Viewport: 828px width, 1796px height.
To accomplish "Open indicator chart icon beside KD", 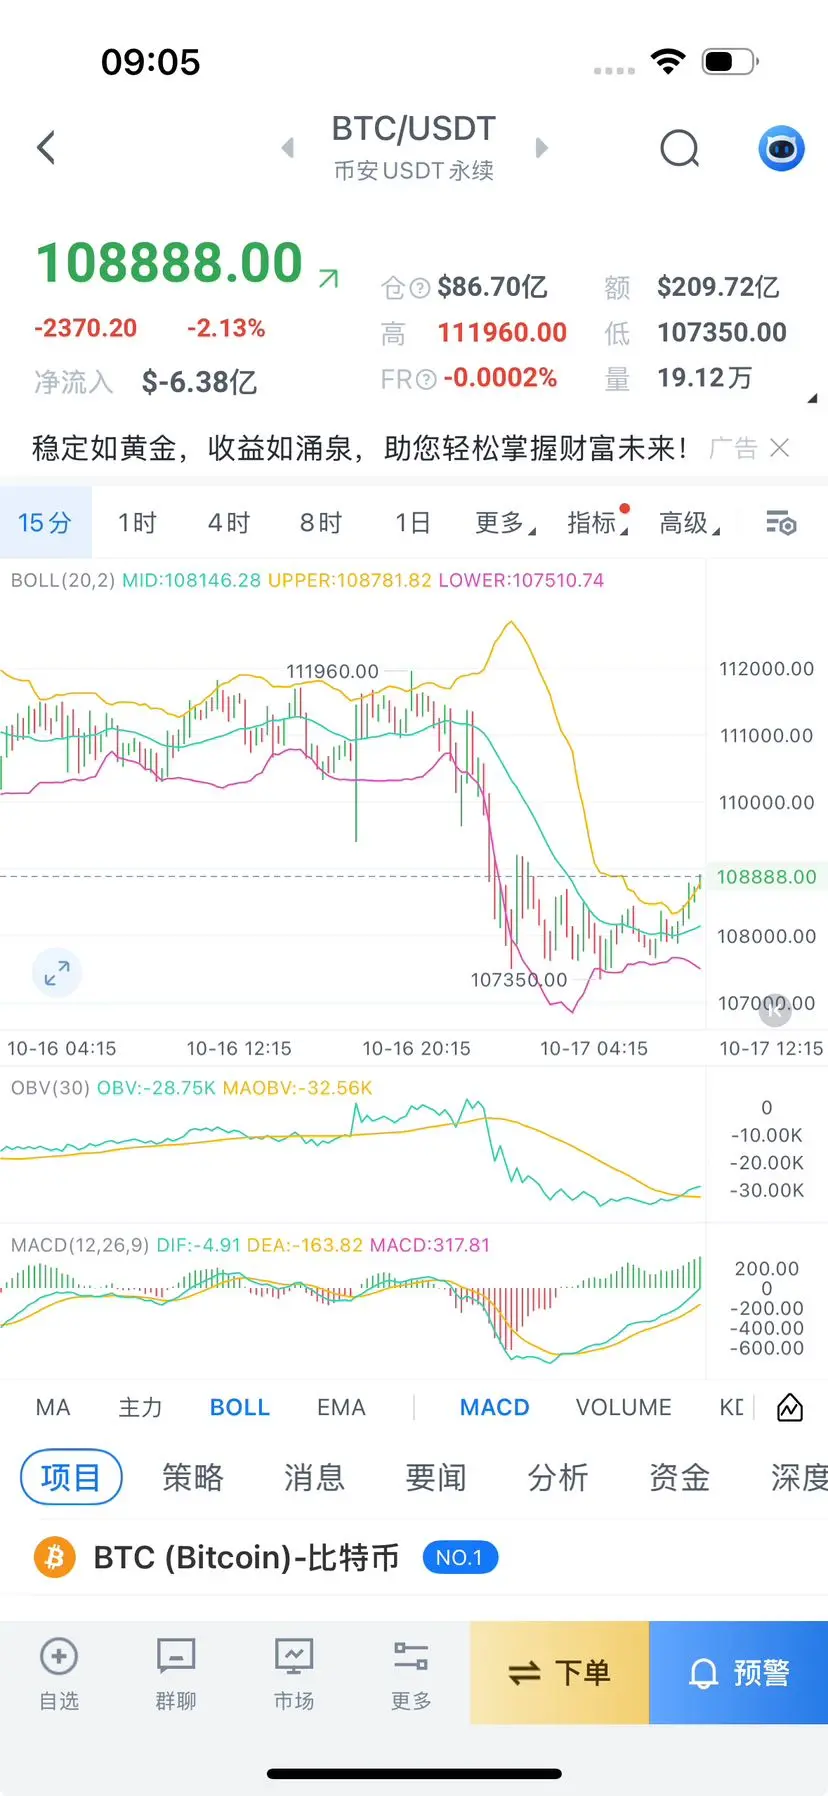I will [790, 1407].
